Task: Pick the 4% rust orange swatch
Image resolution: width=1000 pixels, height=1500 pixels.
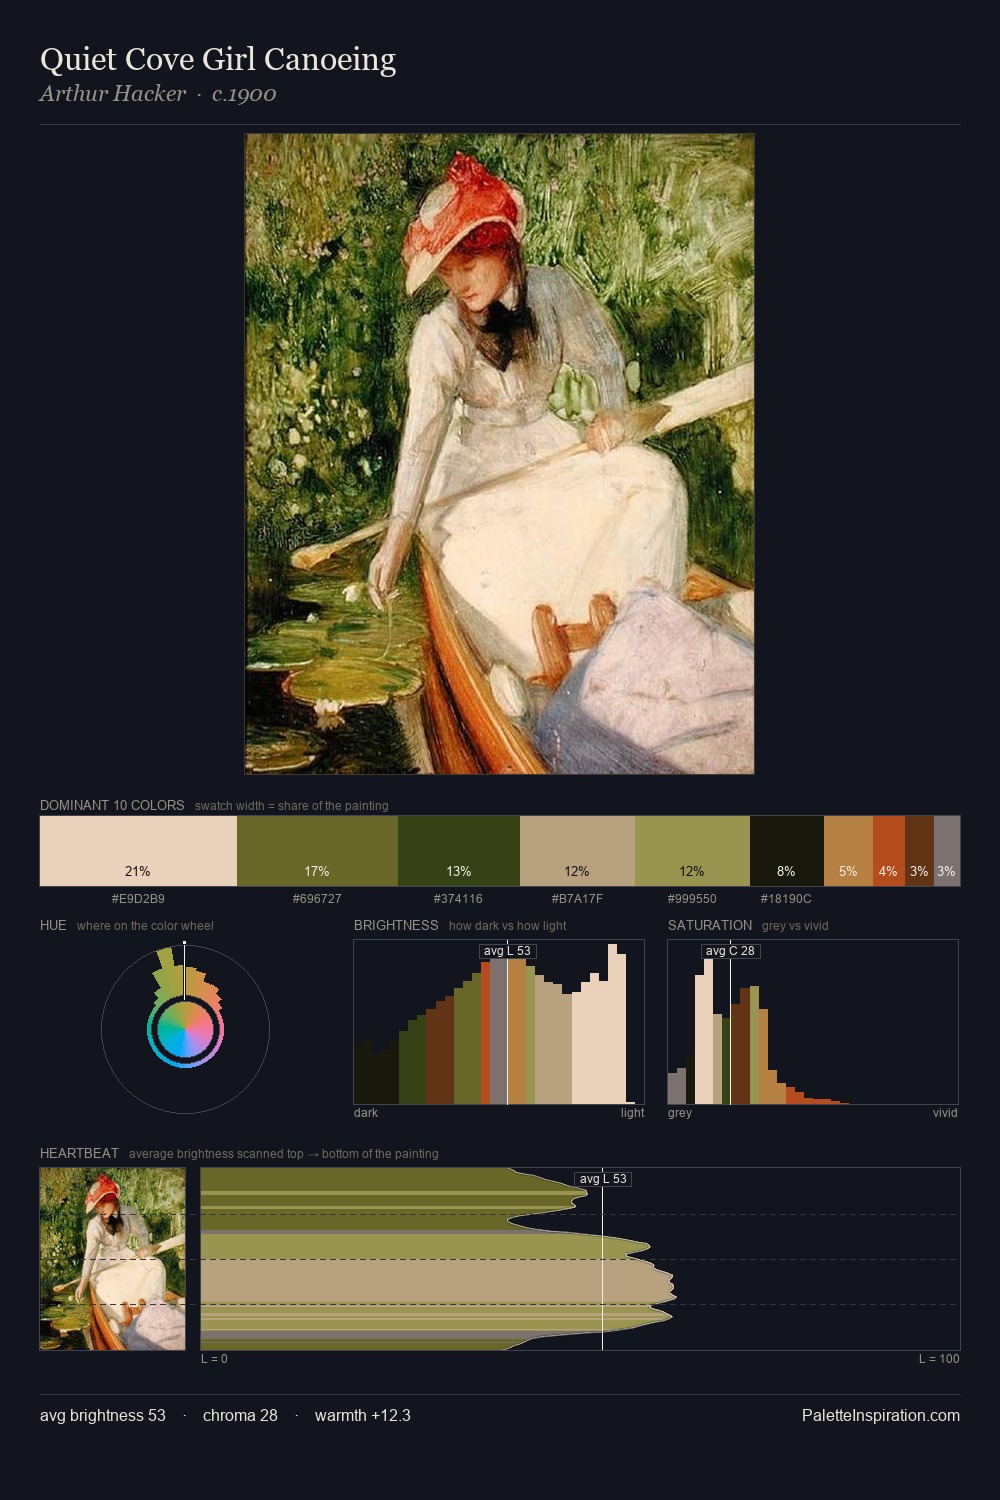Action: [889, 851]
